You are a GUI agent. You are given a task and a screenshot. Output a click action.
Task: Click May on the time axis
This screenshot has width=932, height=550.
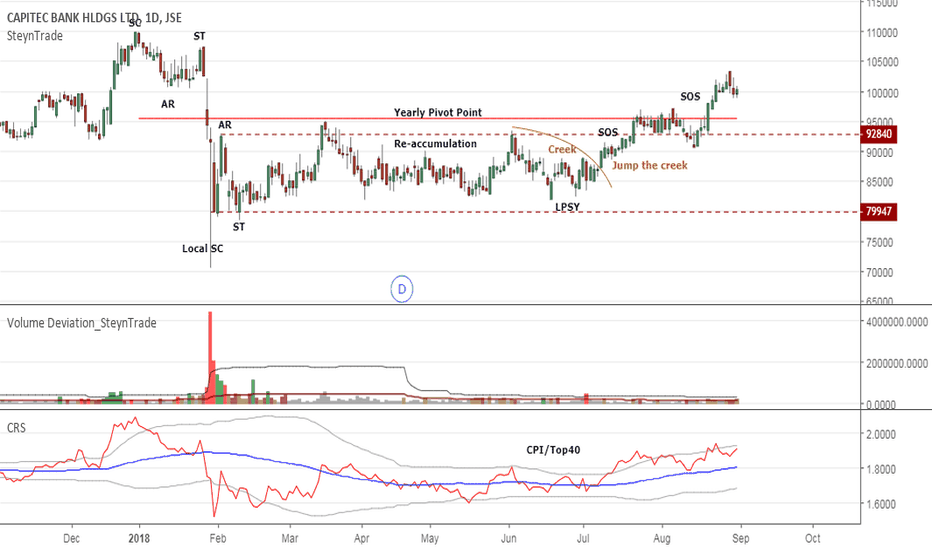tap(430, 538)
